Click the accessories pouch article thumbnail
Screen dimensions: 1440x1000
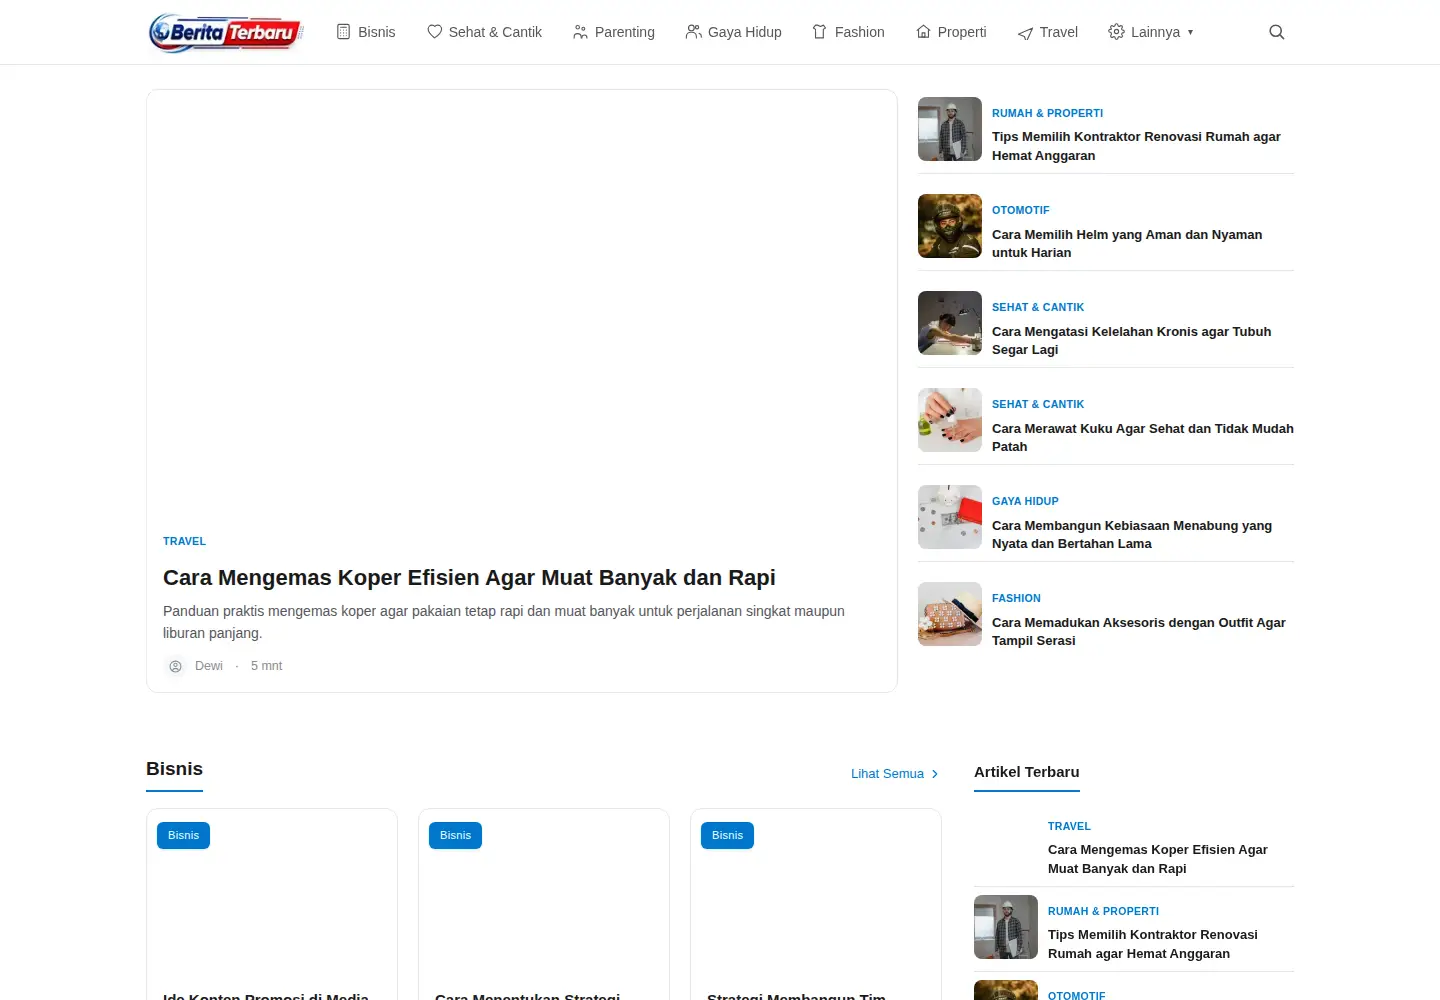point(950,614)
